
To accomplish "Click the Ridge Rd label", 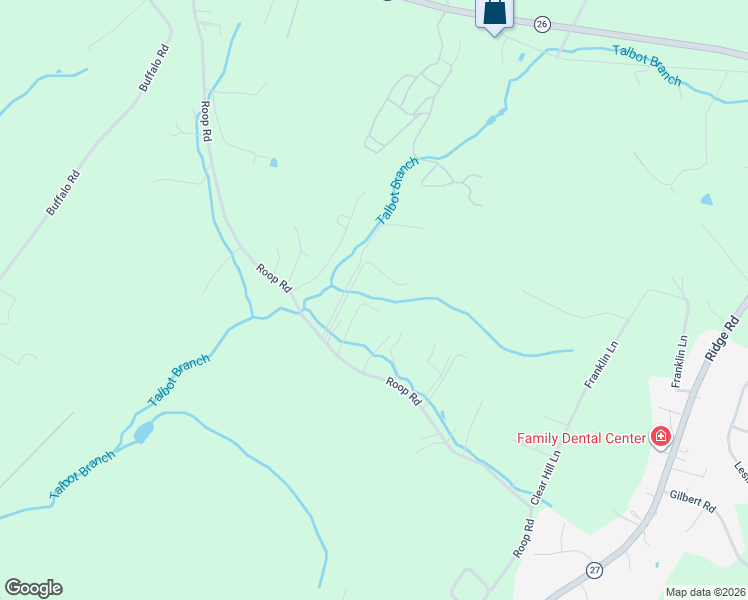I will coord(722,338).
